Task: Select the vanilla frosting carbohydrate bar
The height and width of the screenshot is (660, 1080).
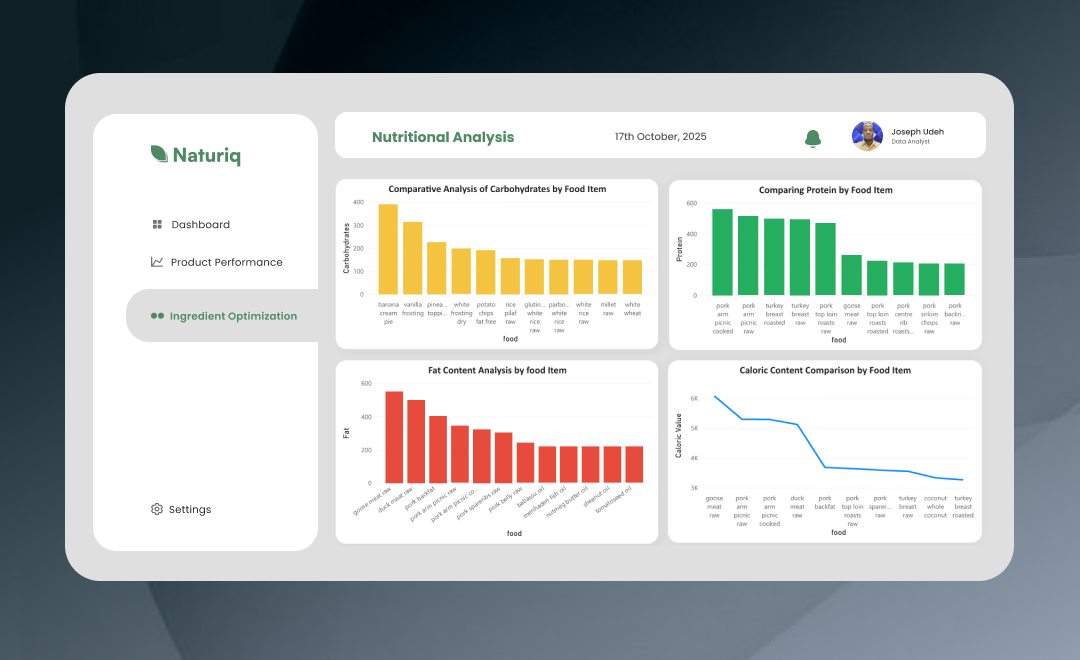Action: click(413, 258)
